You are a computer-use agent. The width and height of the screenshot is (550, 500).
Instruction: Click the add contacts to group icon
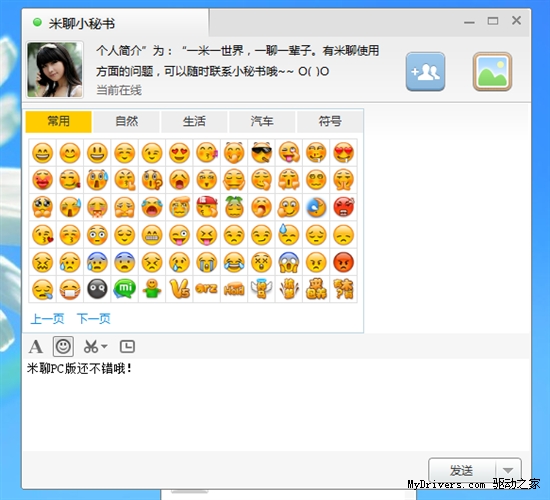pos(425,72)
